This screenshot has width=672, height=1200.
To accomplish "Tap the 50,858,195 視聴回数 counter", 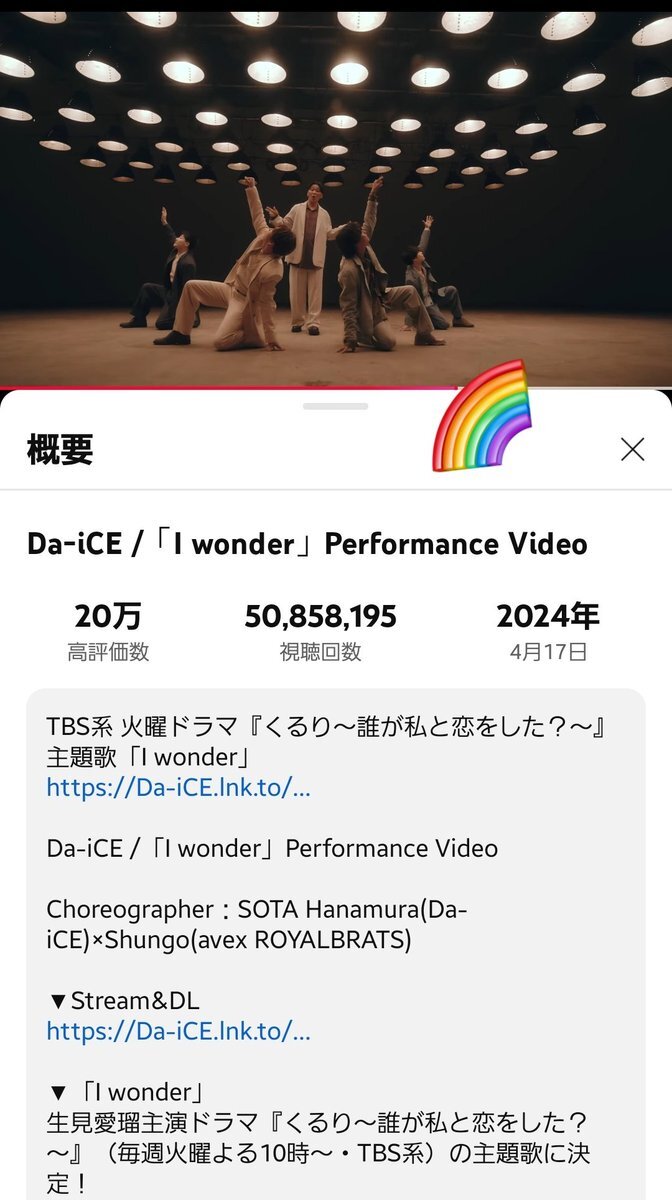I will click(x=321, y=632).
